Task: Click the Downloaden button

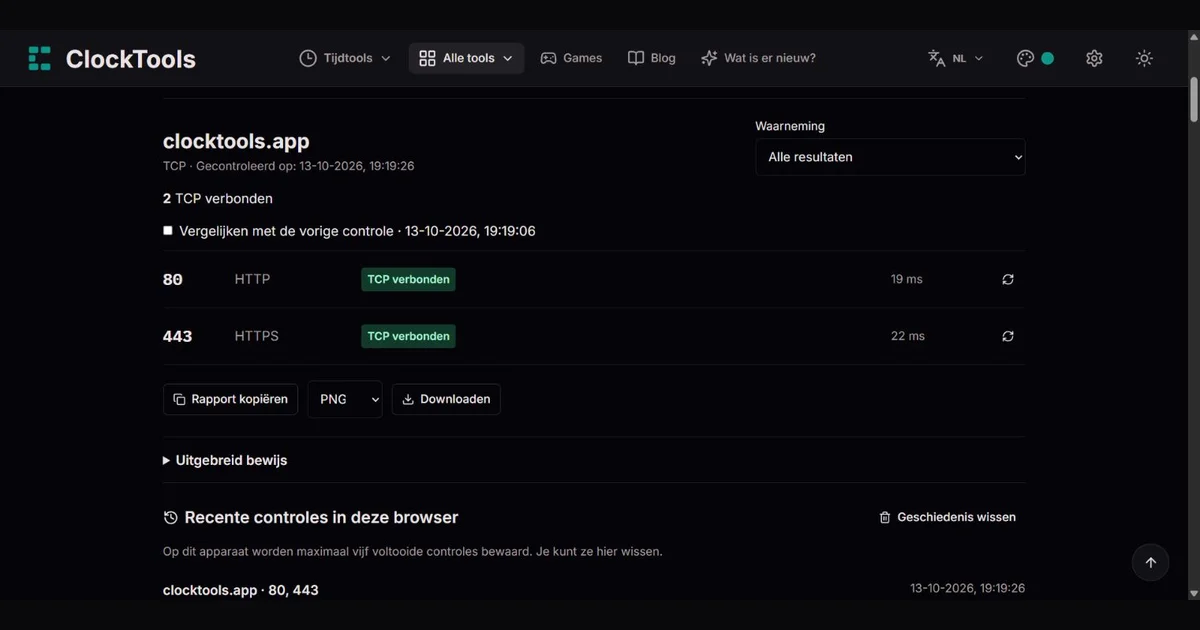Action: (446, 399)
